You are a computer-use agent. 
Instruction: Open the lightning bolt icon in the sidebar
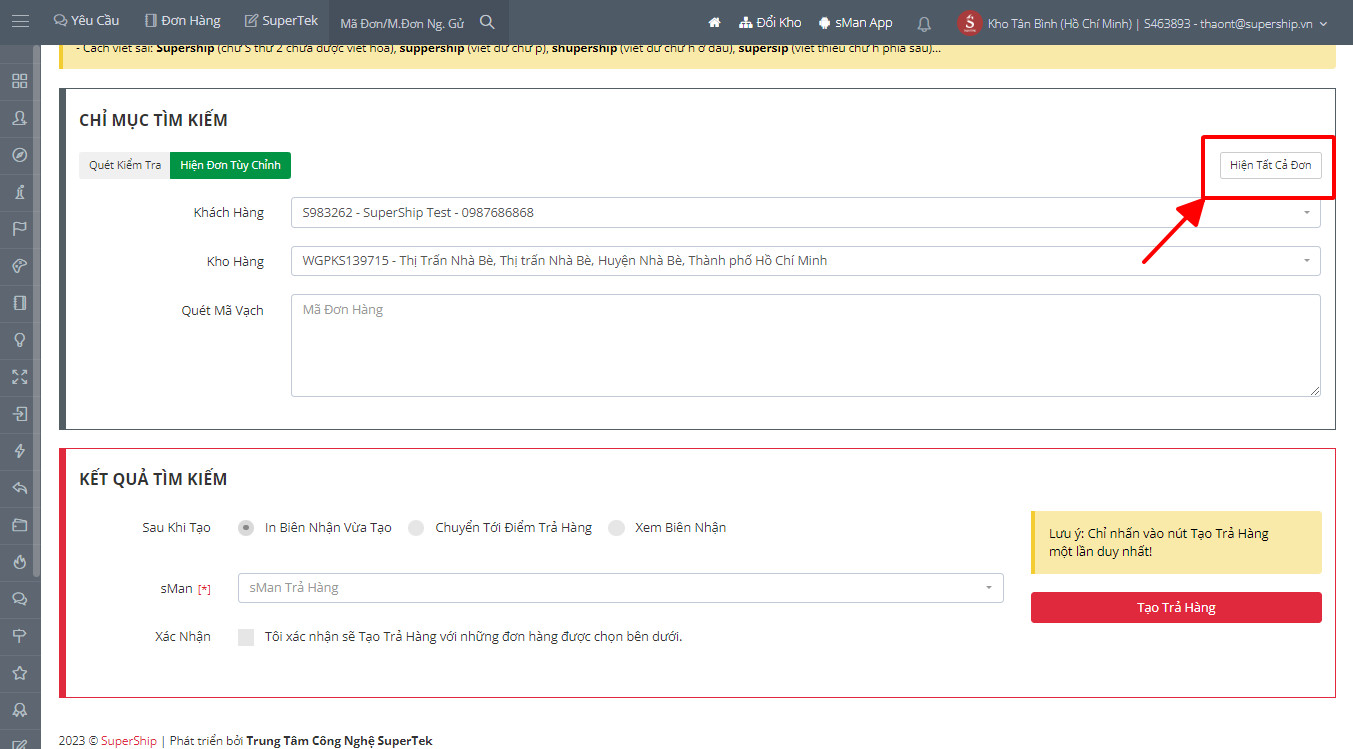coord(19,451)
